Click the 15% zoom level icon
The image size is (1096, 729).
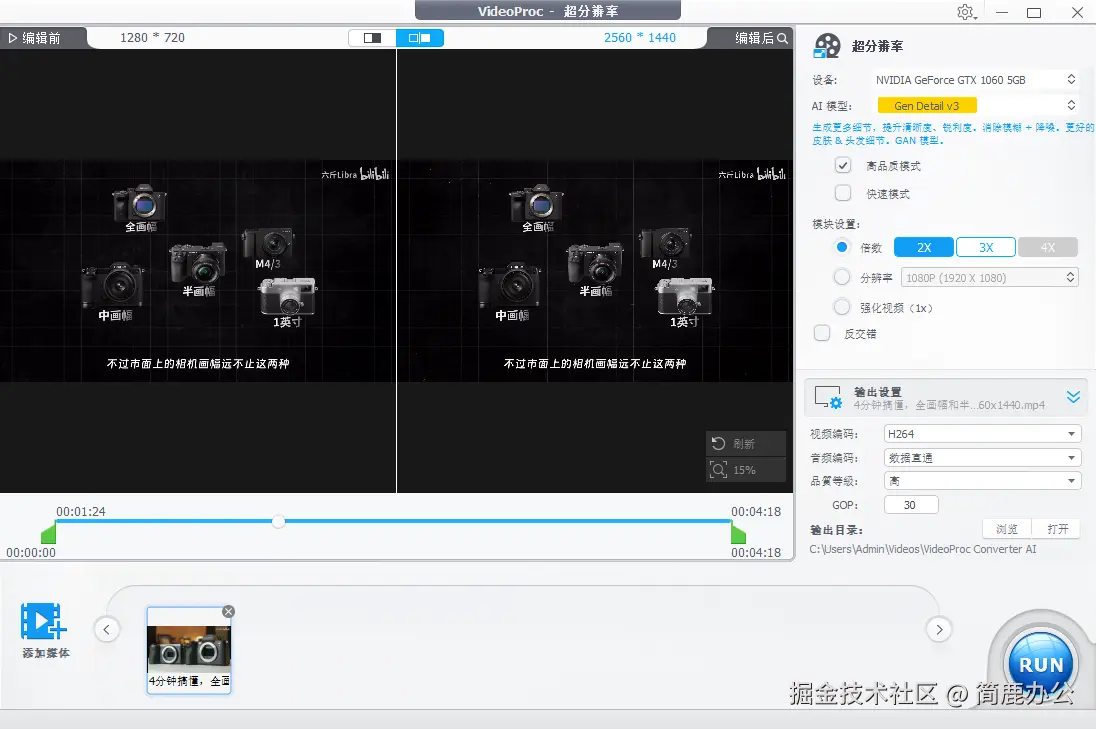click(x=719, y=469)
